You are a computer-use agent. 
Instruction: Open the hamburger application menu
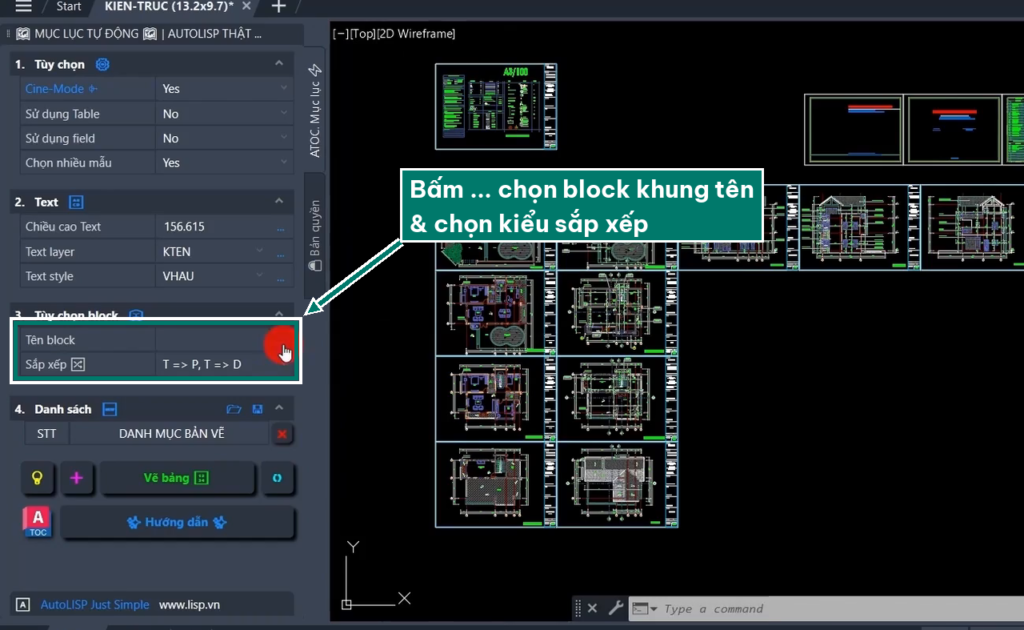coord(24,7)
